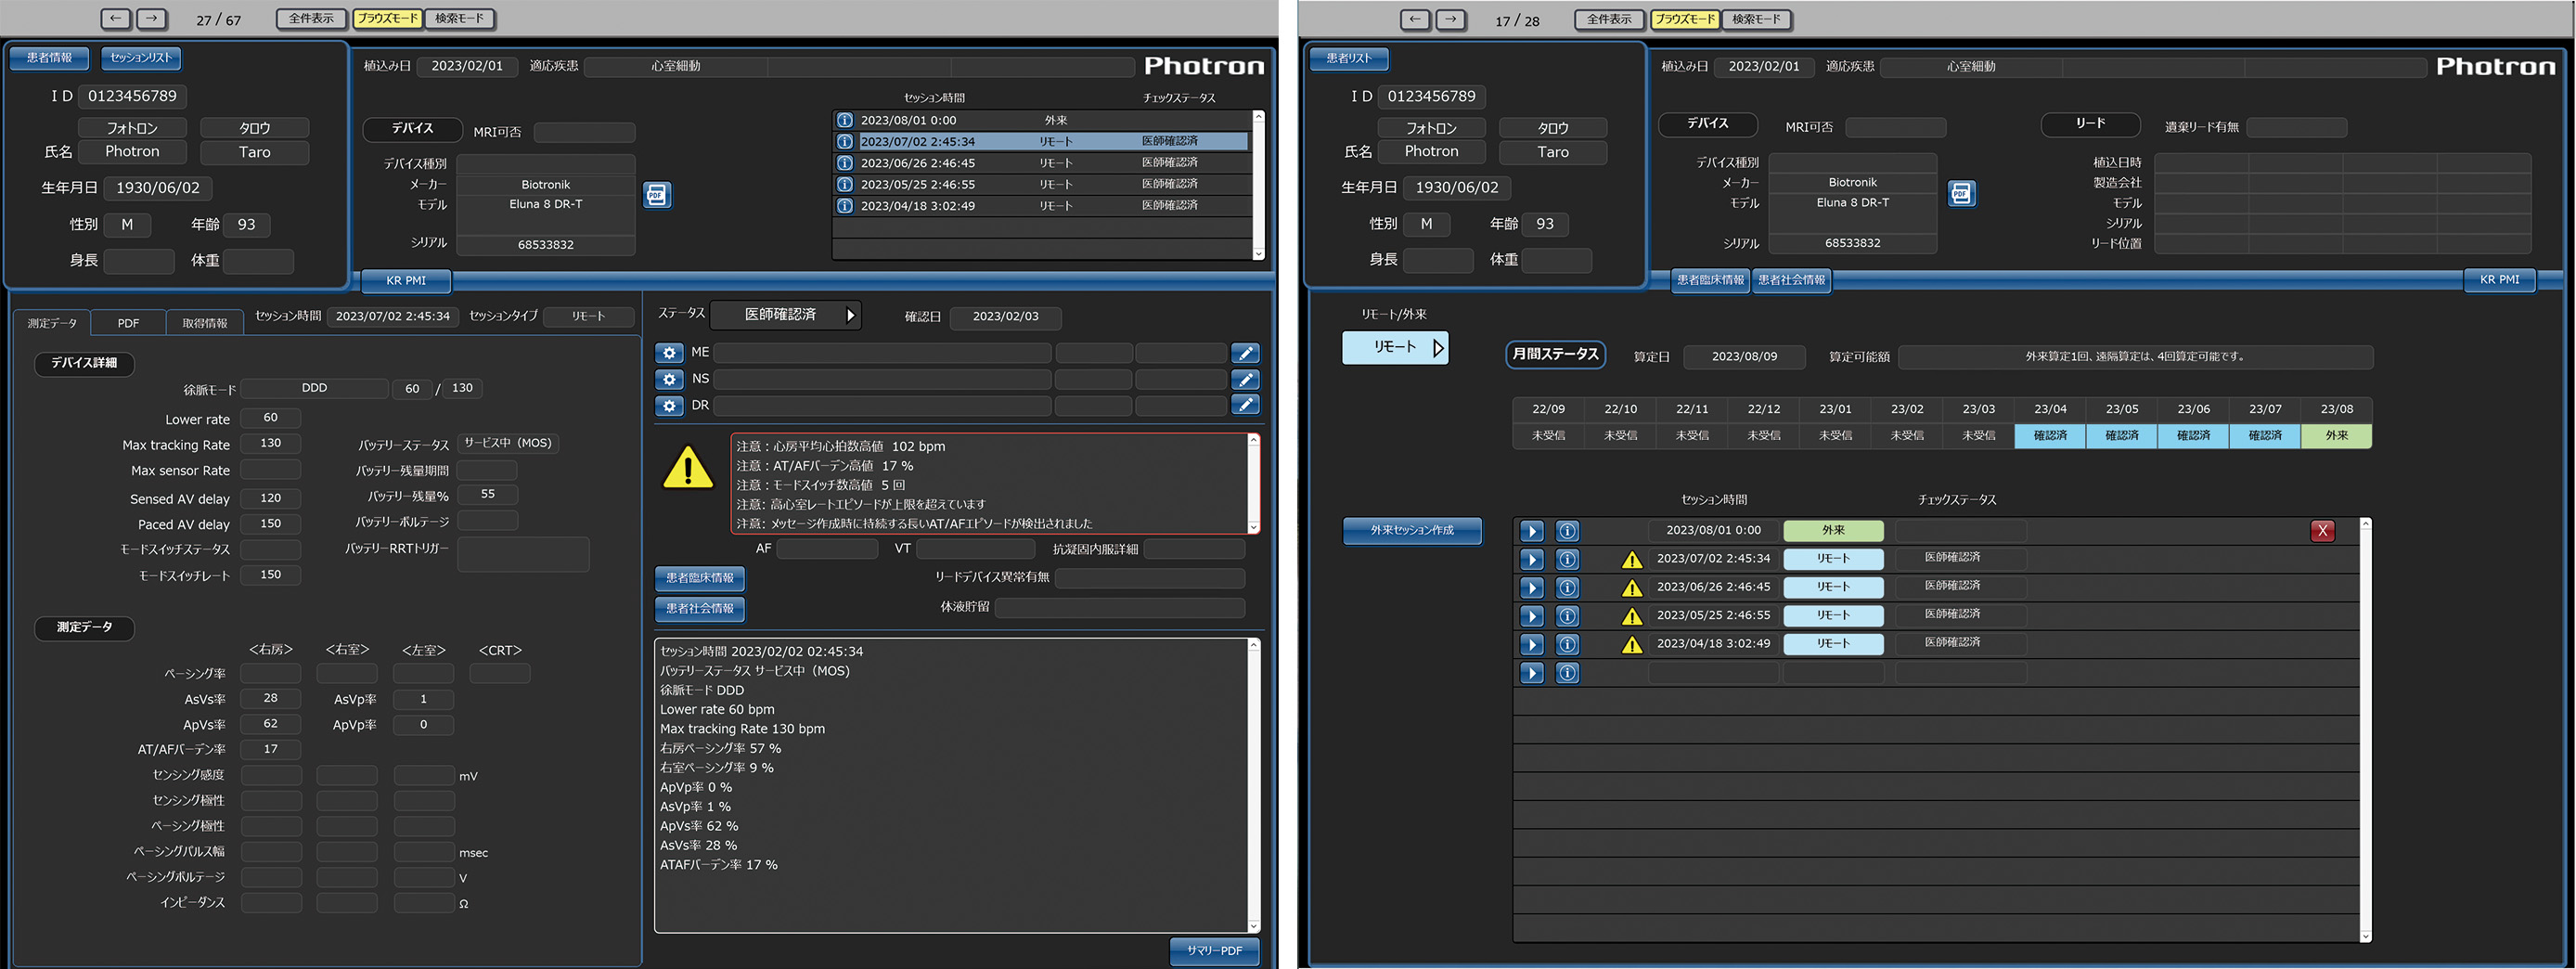Click the サマリーPDF button

[x=1214, y=951]
